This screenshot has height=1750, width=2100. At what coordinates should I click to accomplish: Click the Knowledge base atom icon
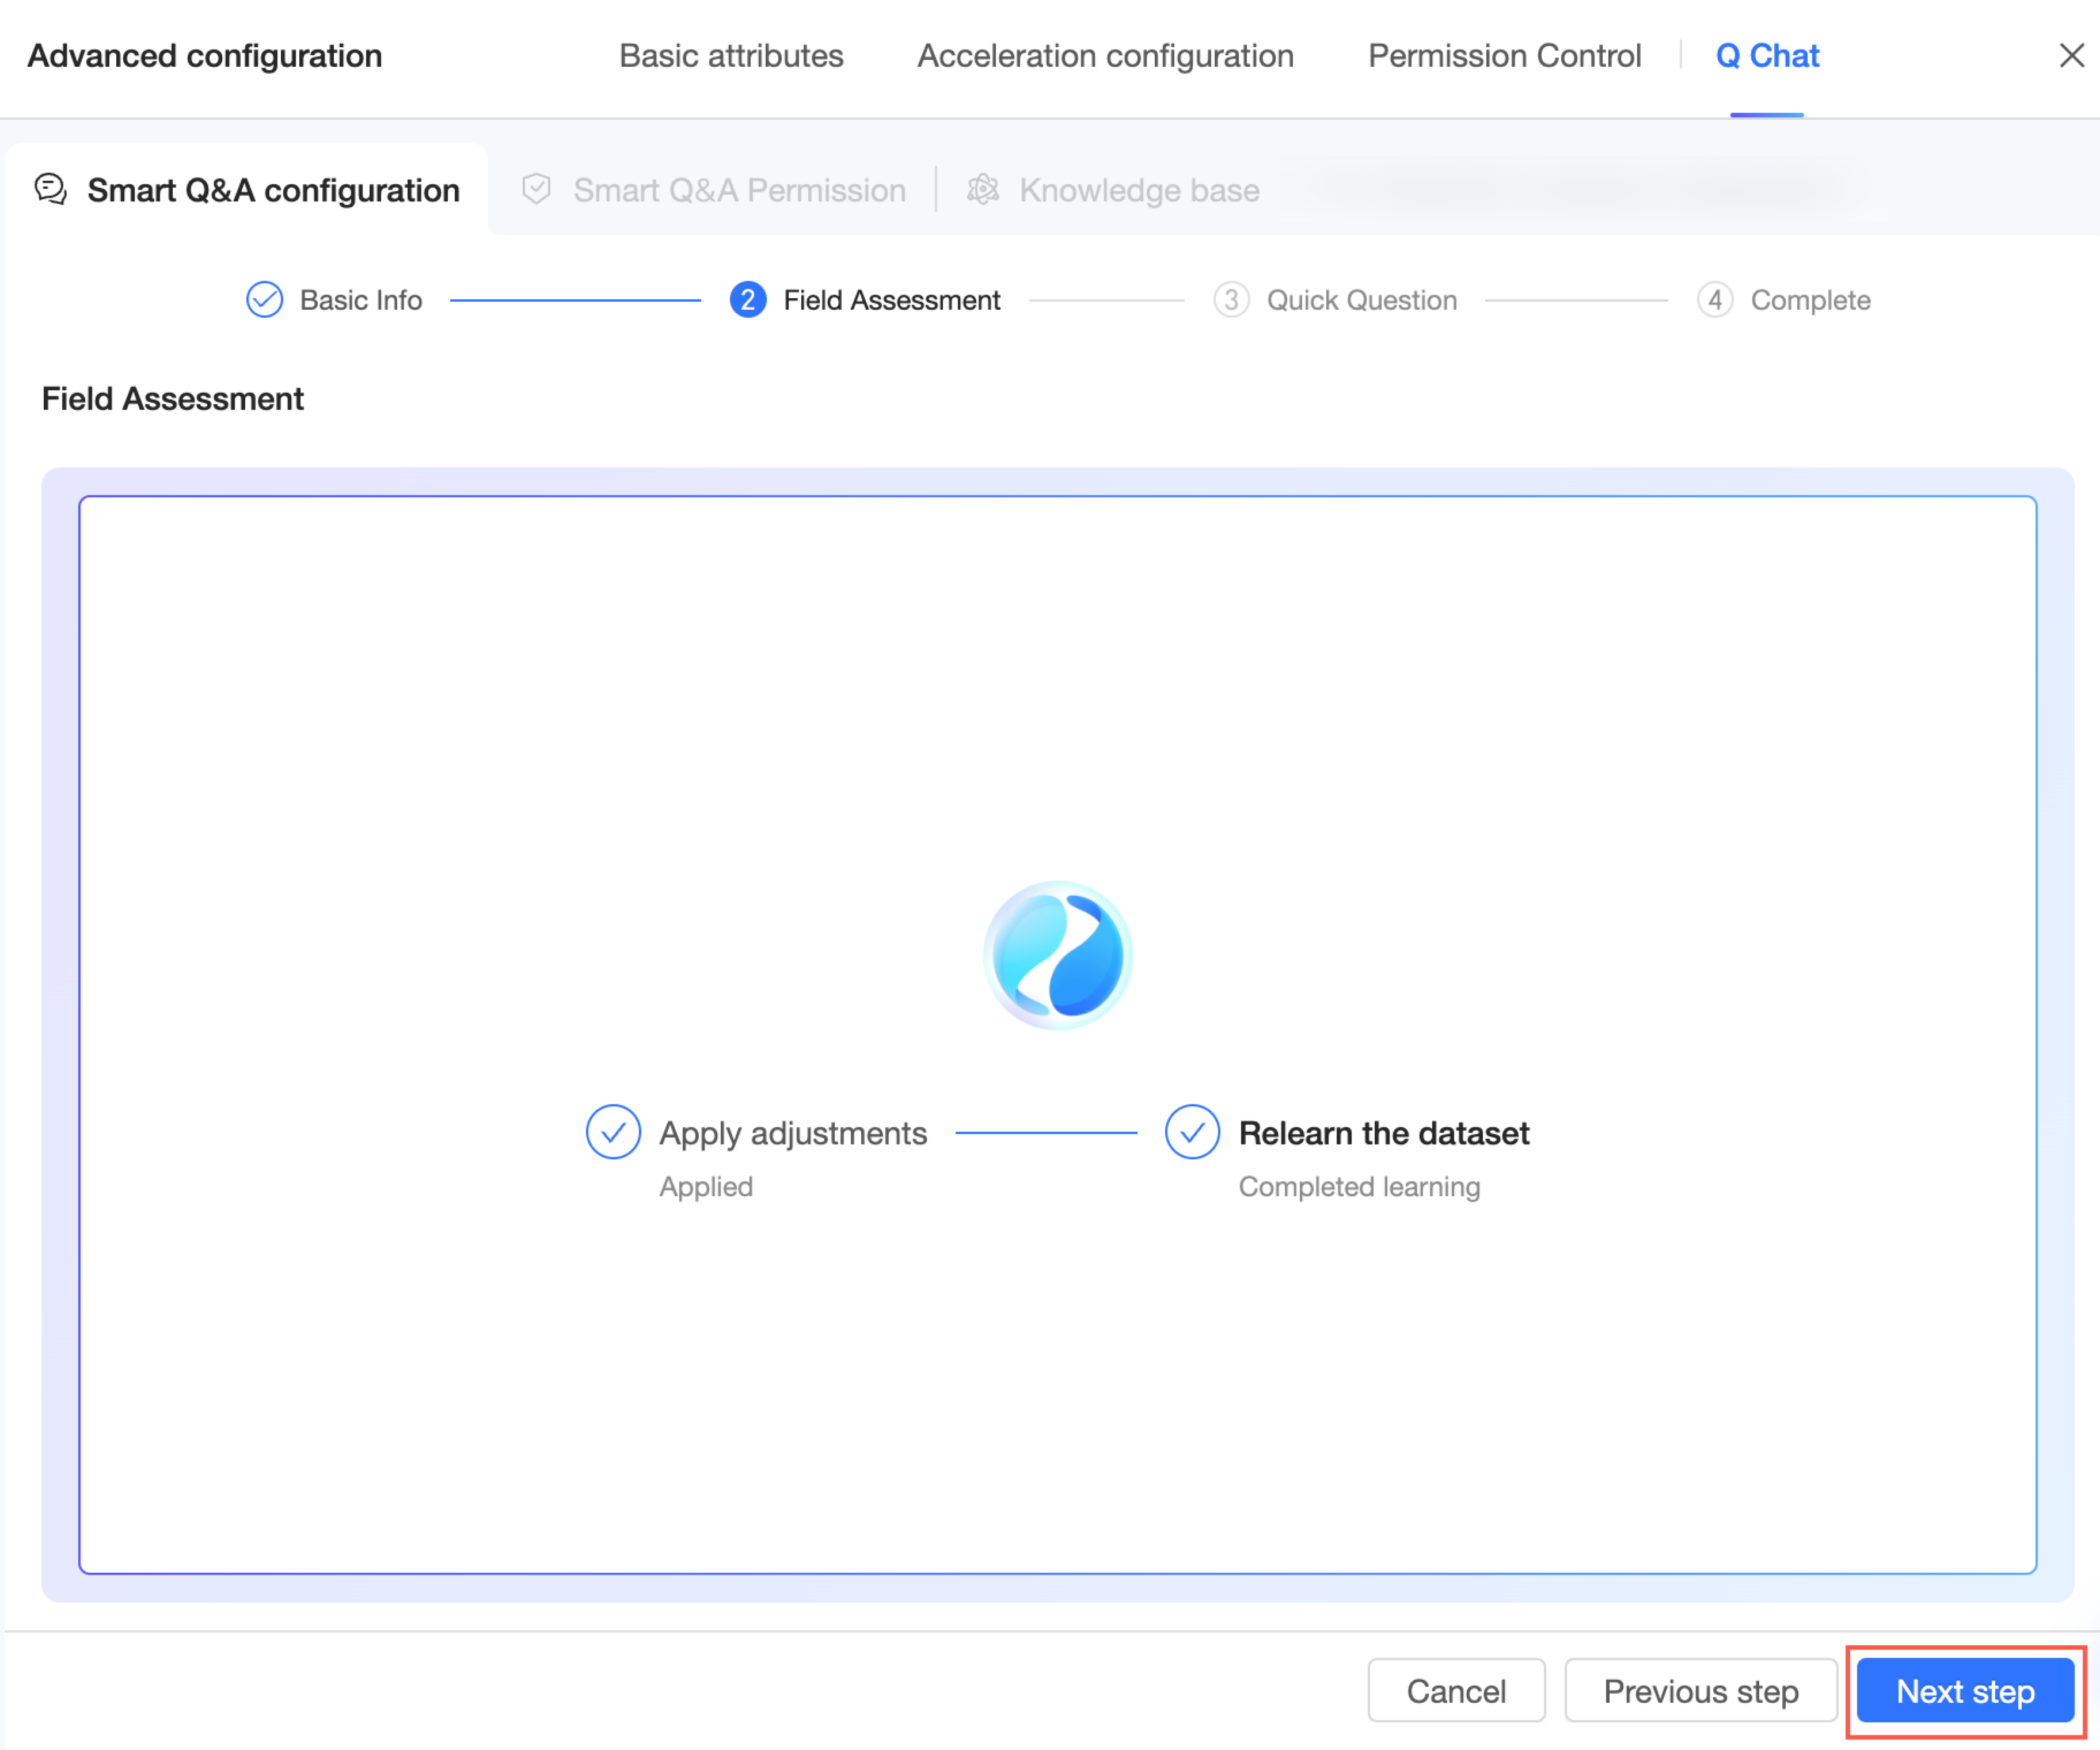tap(983, 189)
